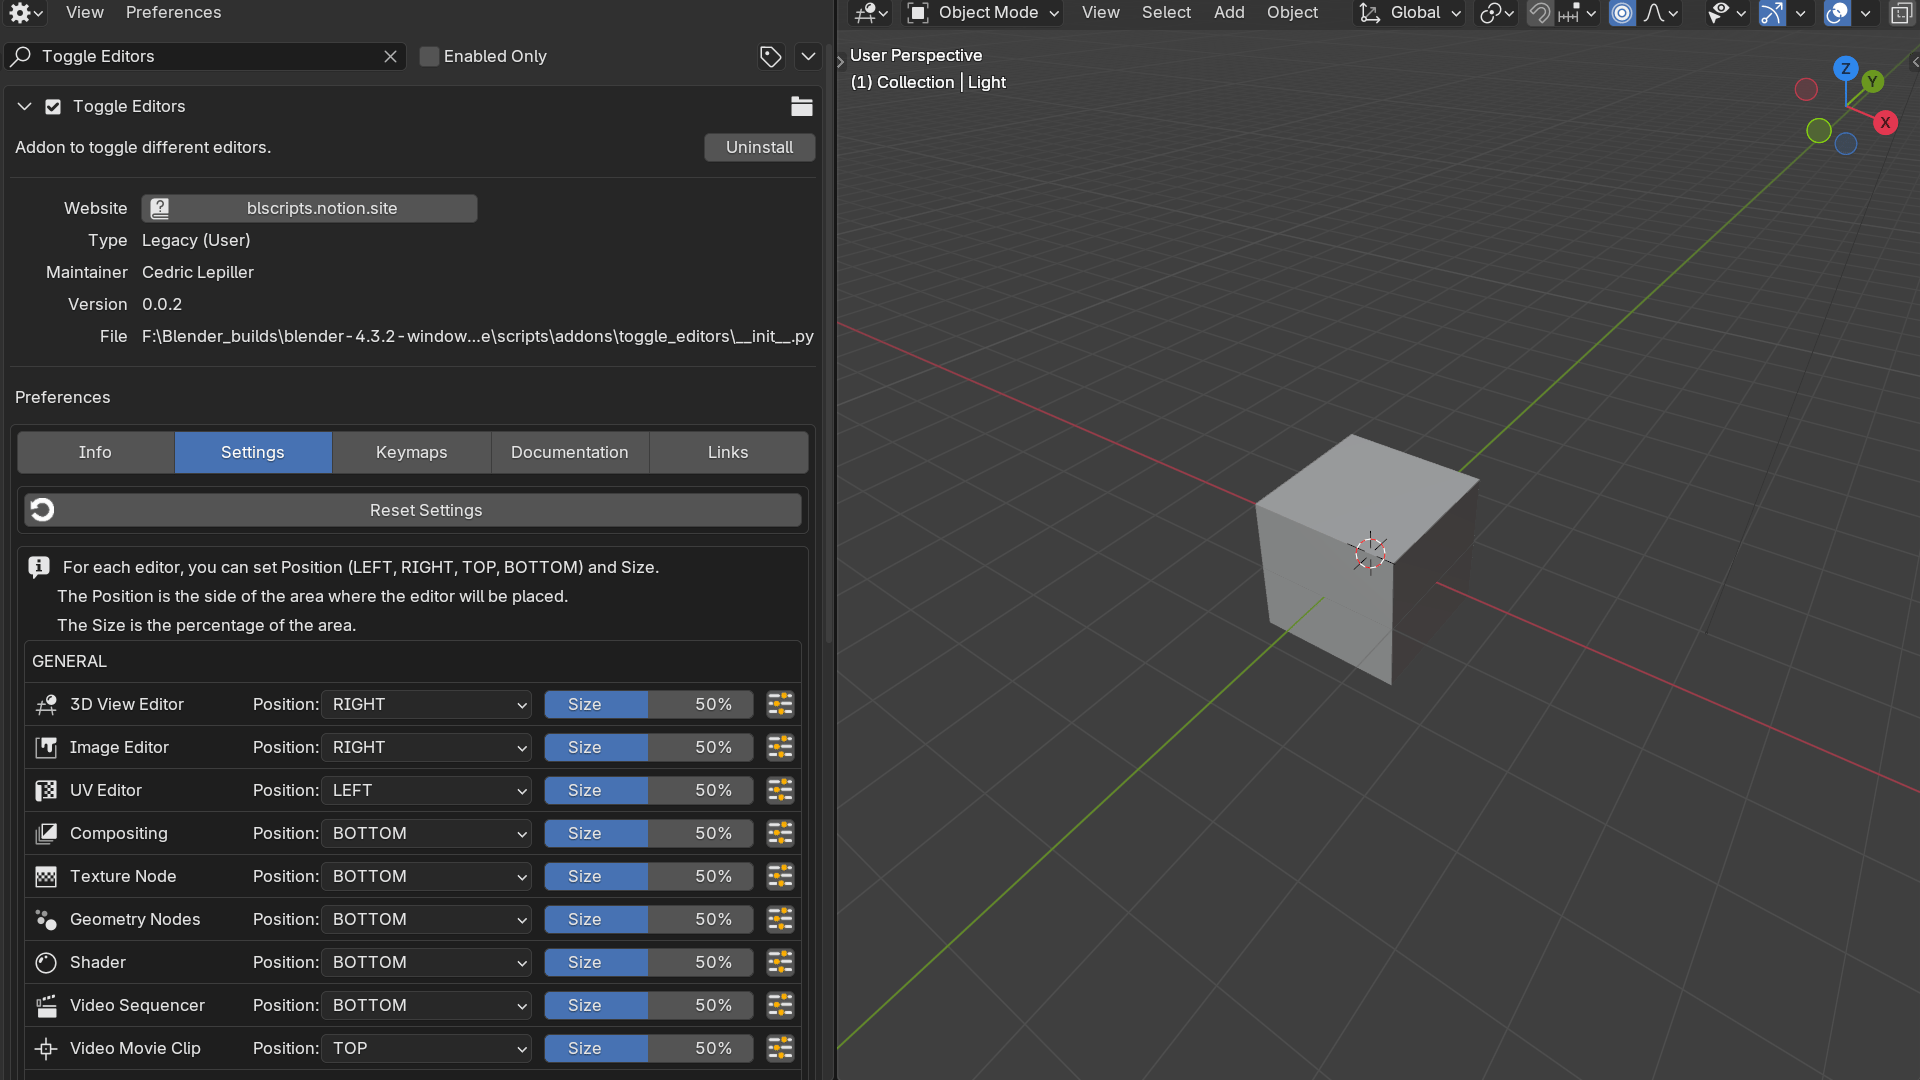1920x1080 pixels.
Task: Click Image Editor row options icon
Action: pos(780,747)
